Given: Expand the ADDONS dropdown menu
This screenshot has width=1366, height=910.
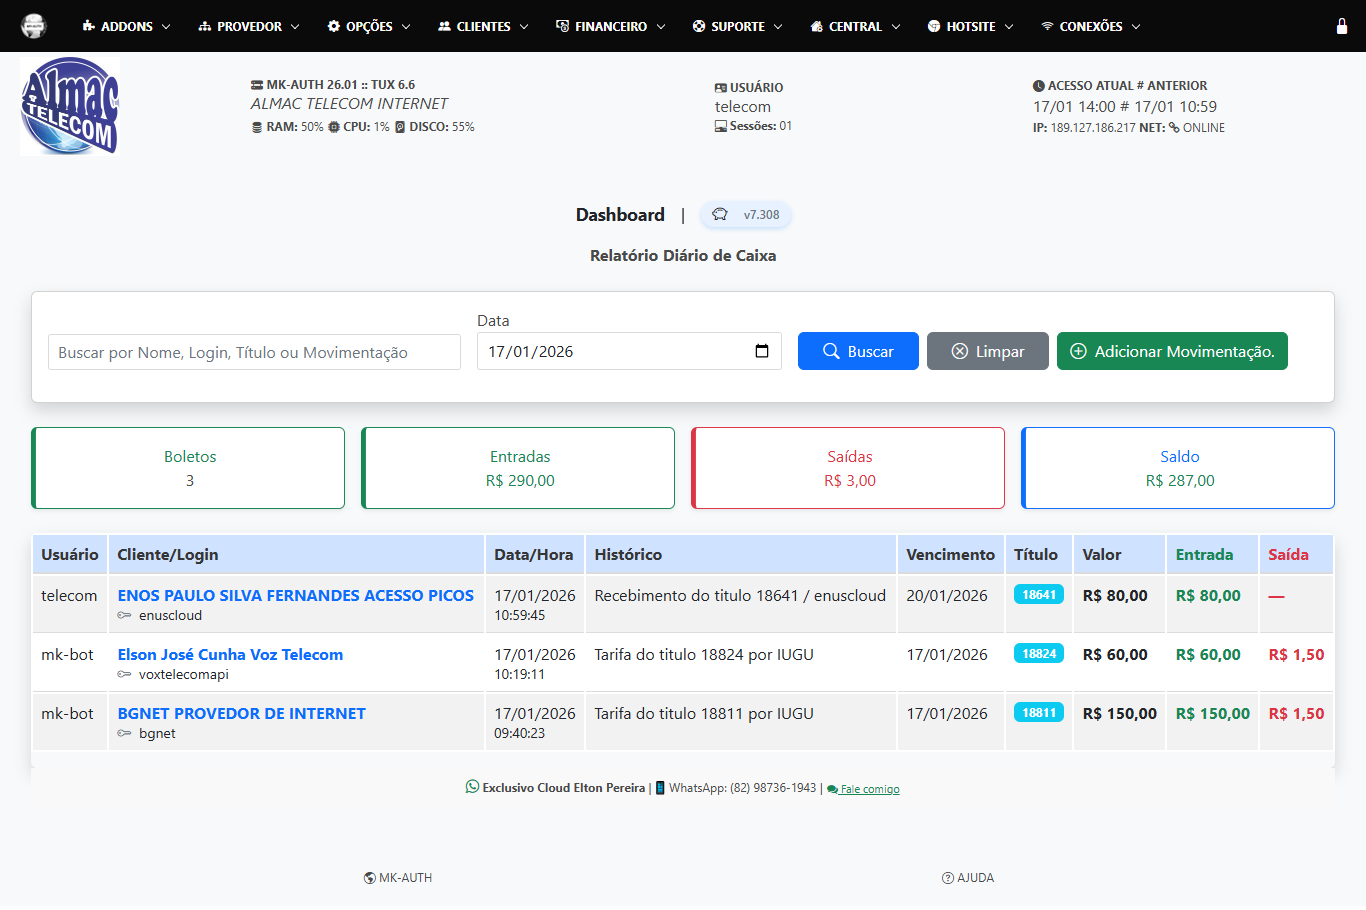Looking at the screenshot, I should pos(126,26).
